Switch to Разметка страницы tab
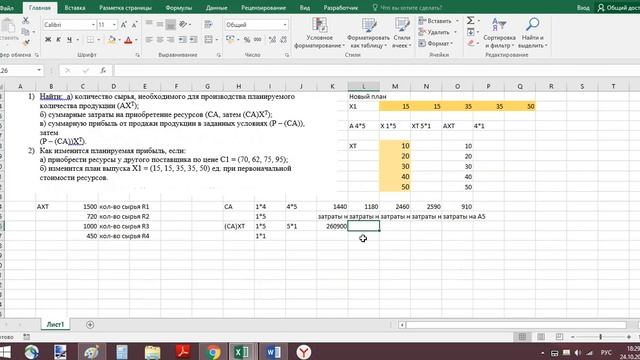 pyautogui.click(x=125, y=8)
